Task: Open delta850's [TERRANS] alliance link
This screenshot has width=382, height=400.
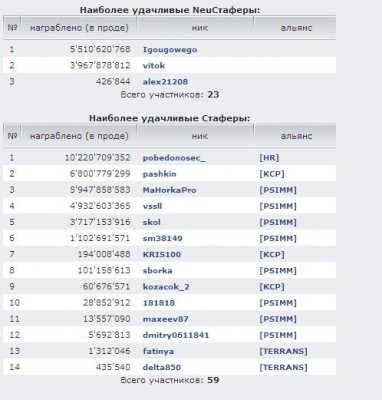Action: coord(283,367)
